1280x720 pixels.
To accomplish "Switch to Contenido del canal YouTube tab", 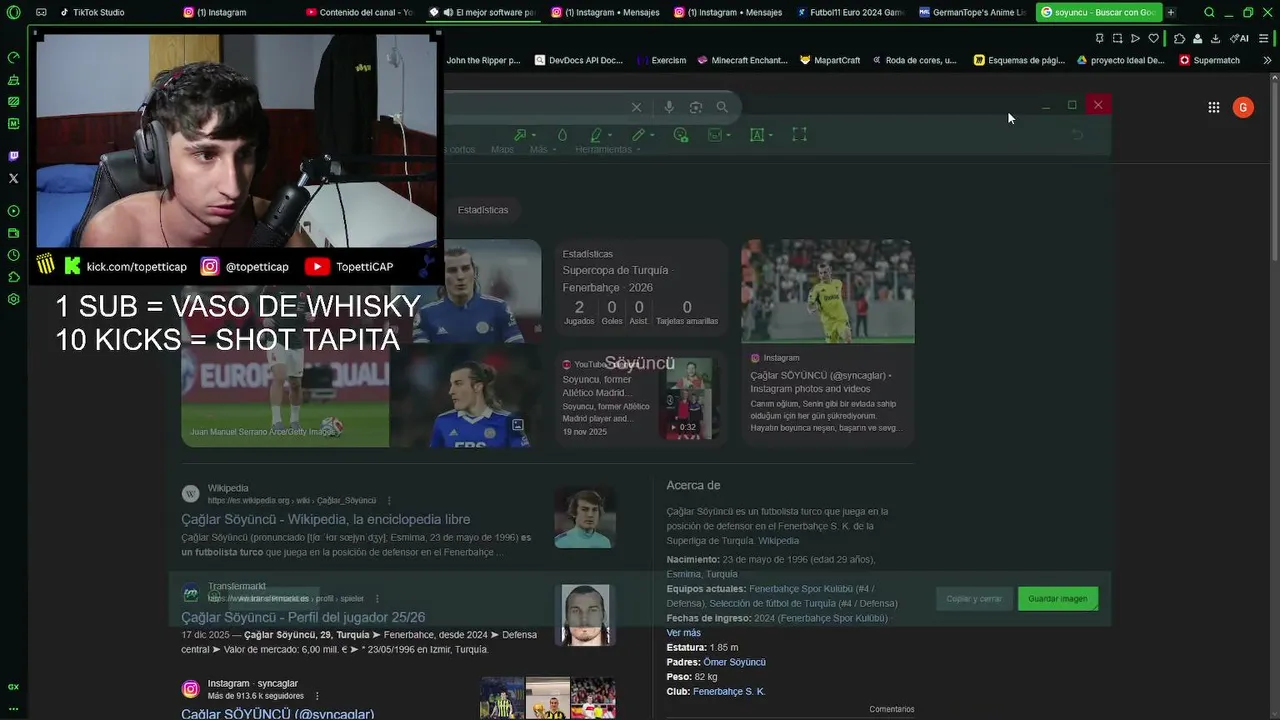I will (360, 12).
